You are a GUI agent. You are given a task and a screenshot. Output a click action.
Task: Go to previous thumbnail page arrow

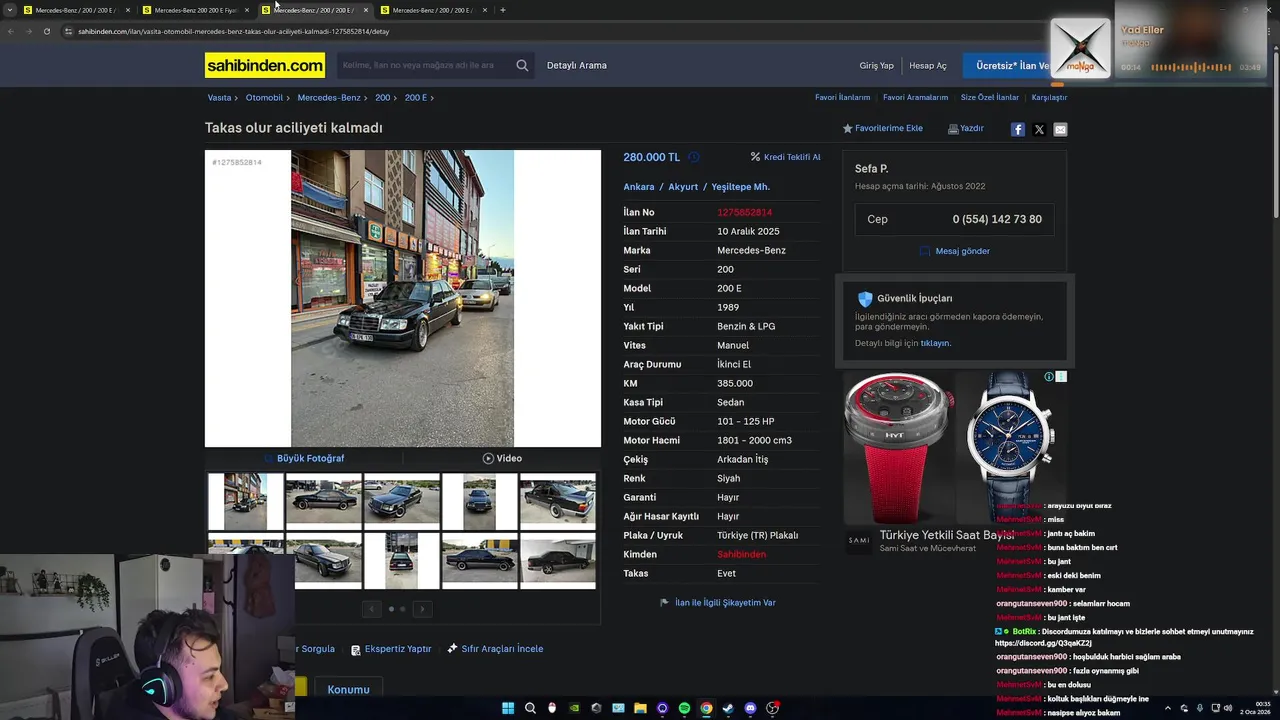click(x=372, y=609)
